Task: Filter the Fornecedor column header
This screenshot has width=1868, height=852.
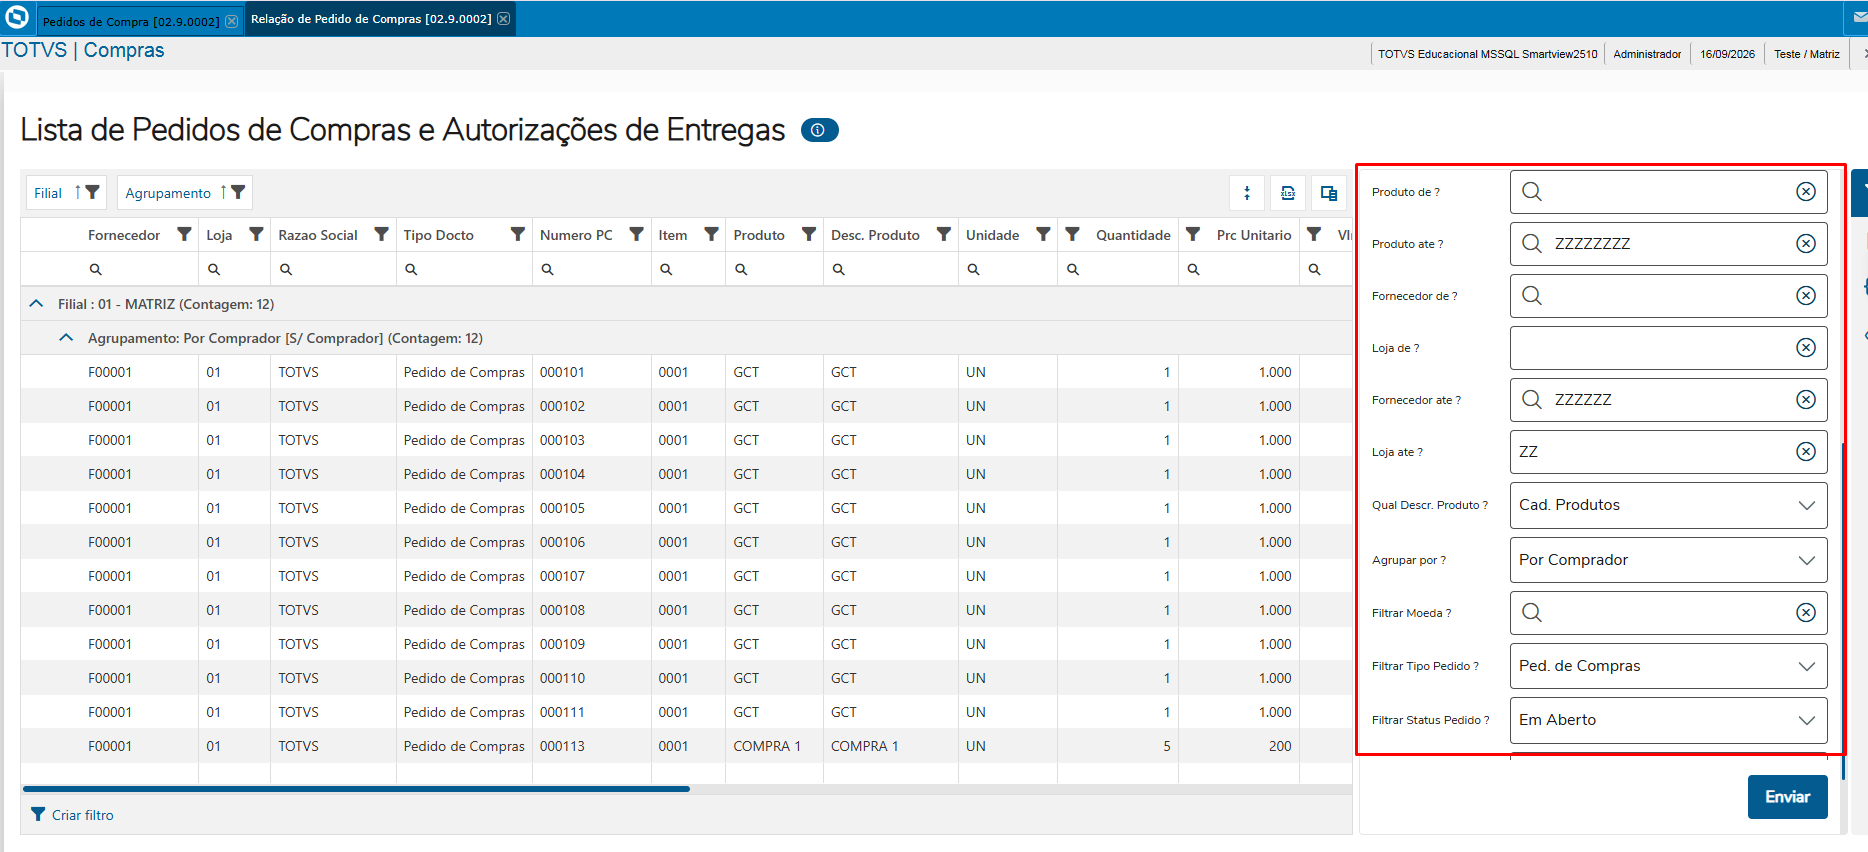Action: 184,234
